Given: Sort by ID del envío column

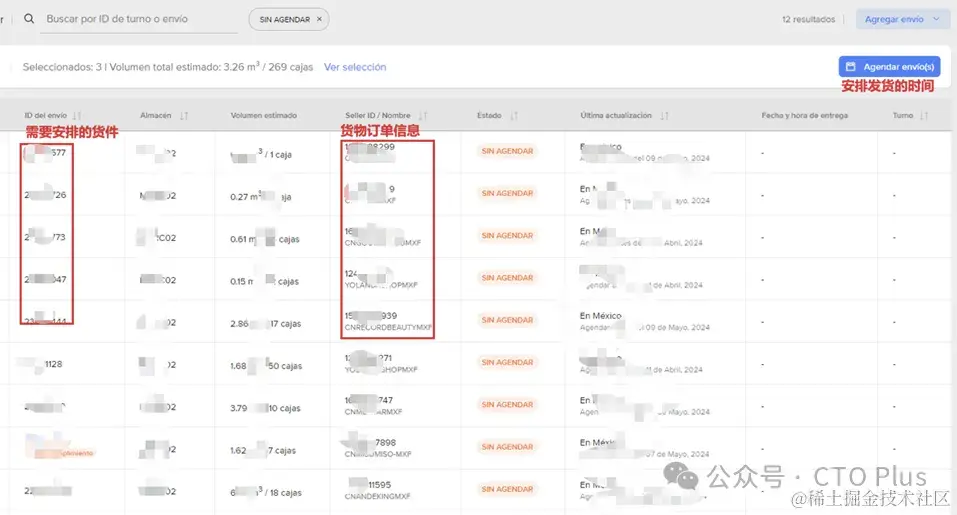Looking at the screenshot, I should [77, 115].
